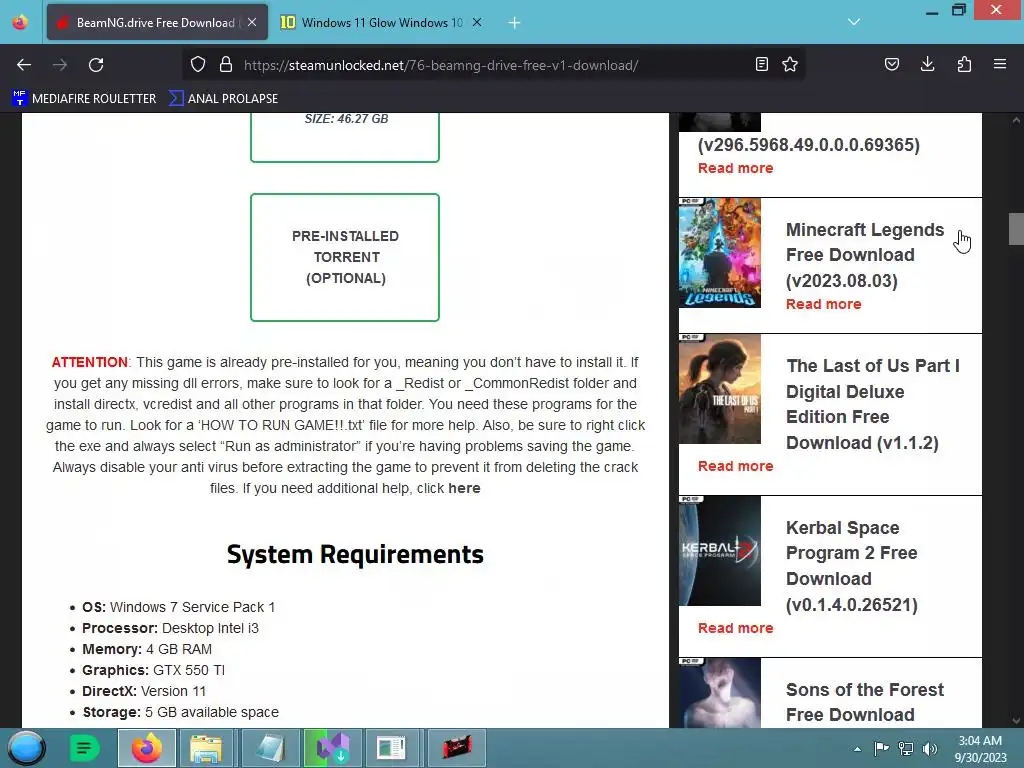1024x768 pixels.
Task: Open The Last of Us Part I title
Action: [872, 404]
